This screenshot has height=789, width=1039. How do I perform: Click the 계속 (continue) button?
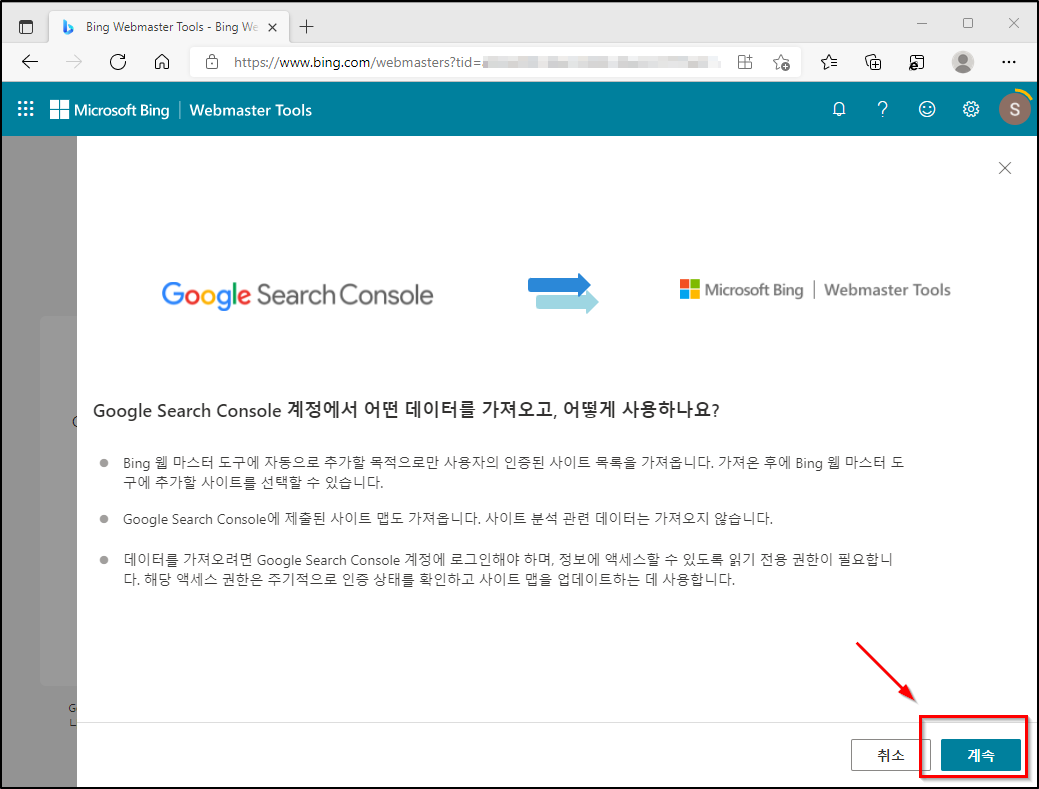coord(981,755)
